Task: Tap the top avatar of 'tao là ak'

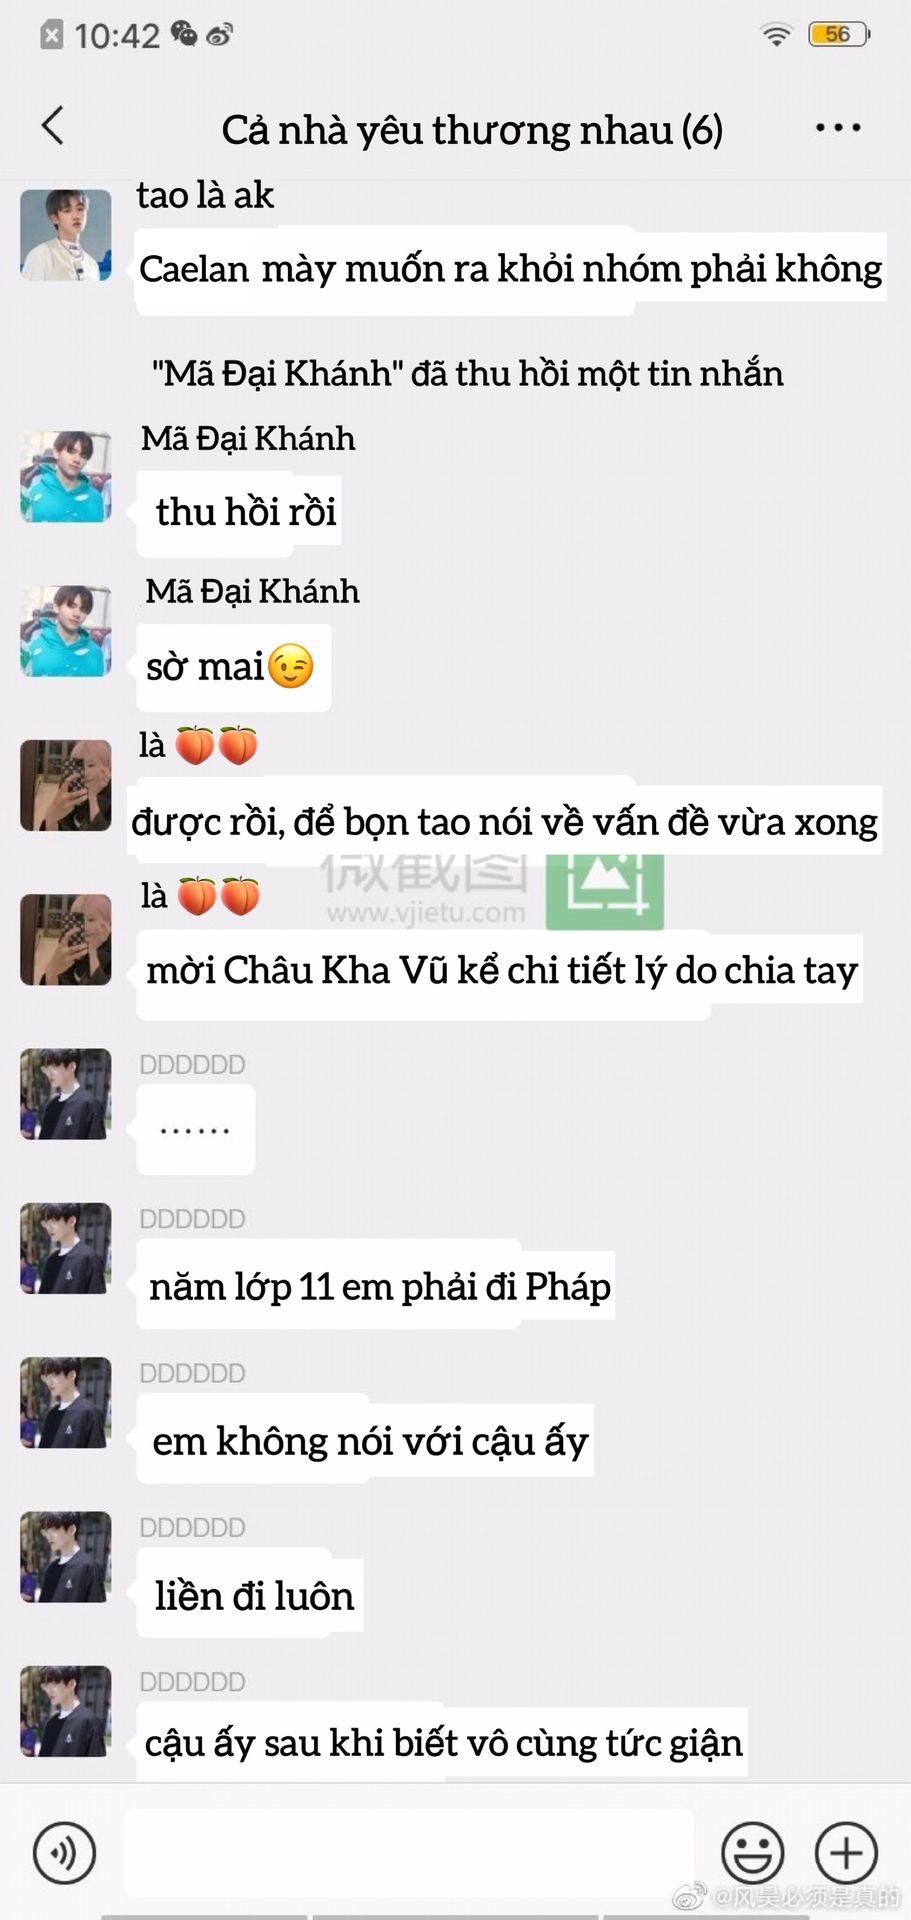Action: click(x=66, y=235)
